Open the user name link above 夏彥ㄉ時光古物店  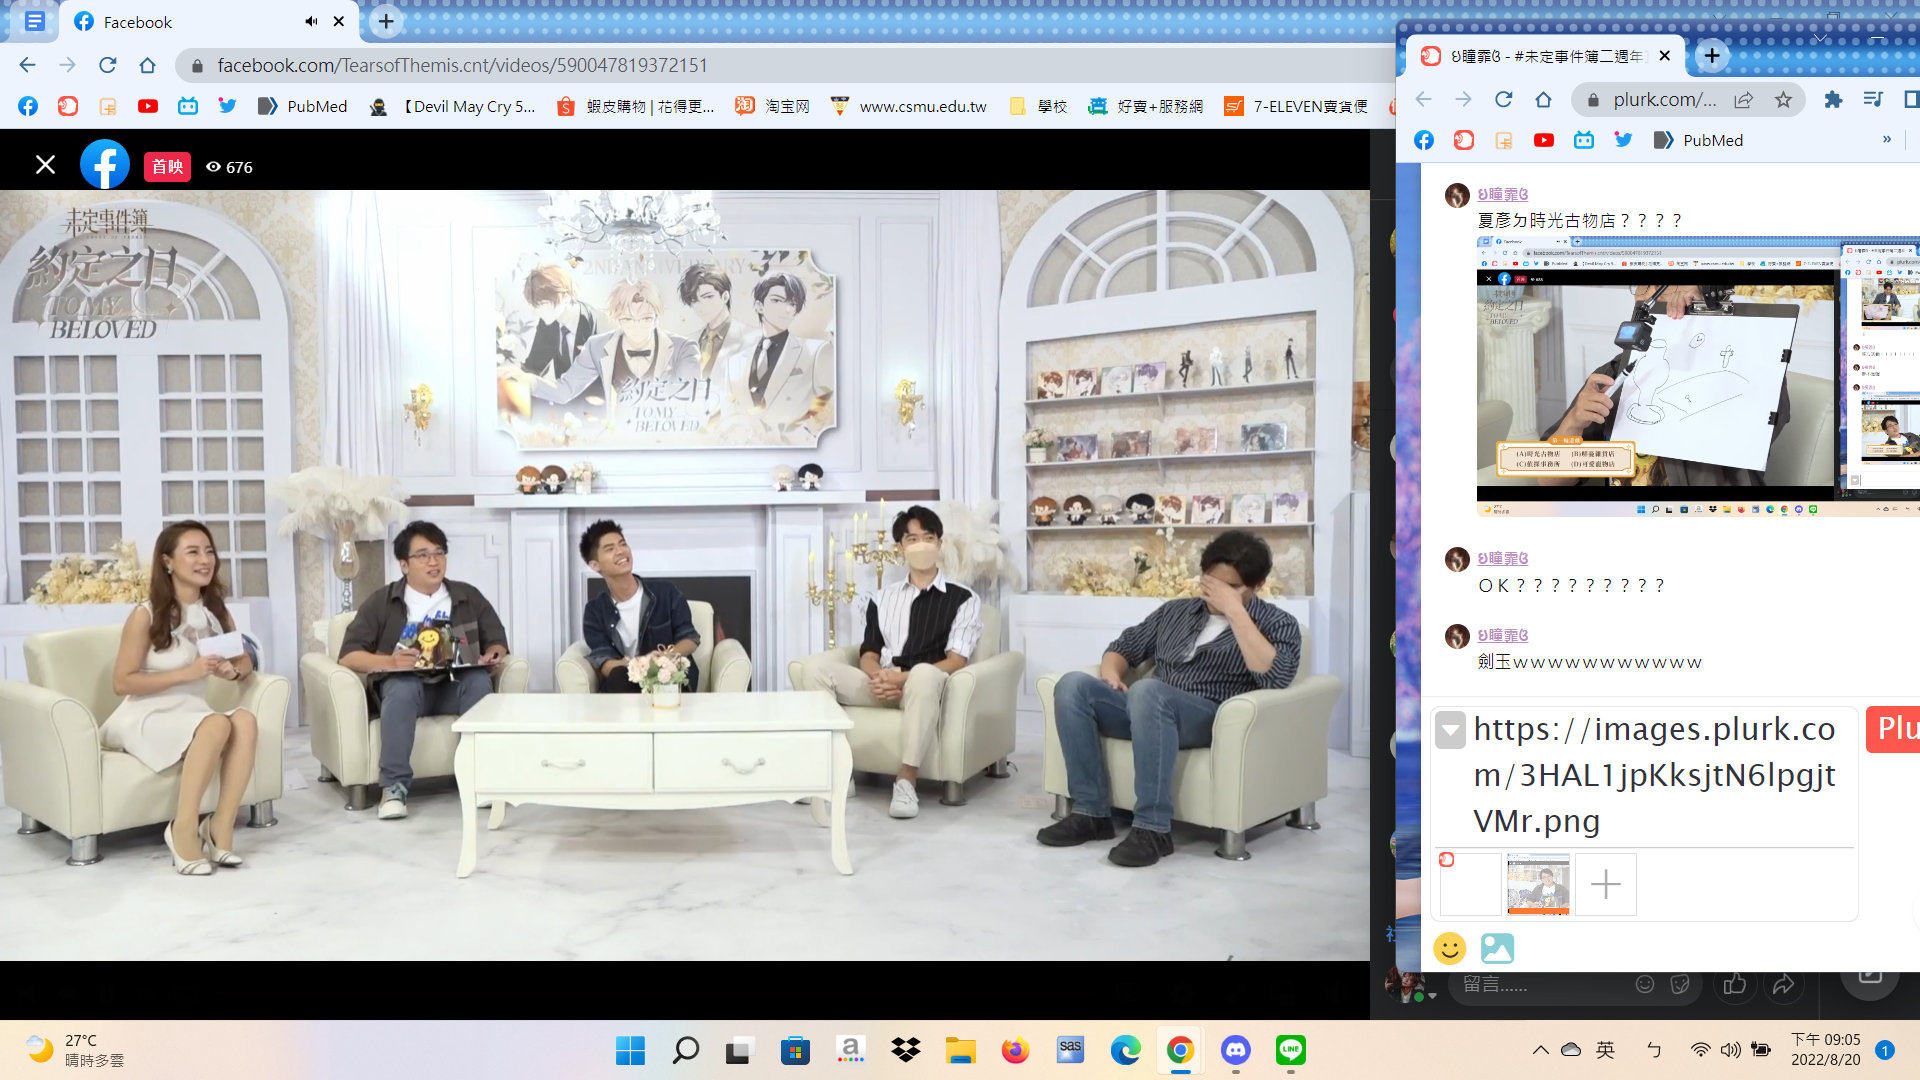coord(1503,194)
